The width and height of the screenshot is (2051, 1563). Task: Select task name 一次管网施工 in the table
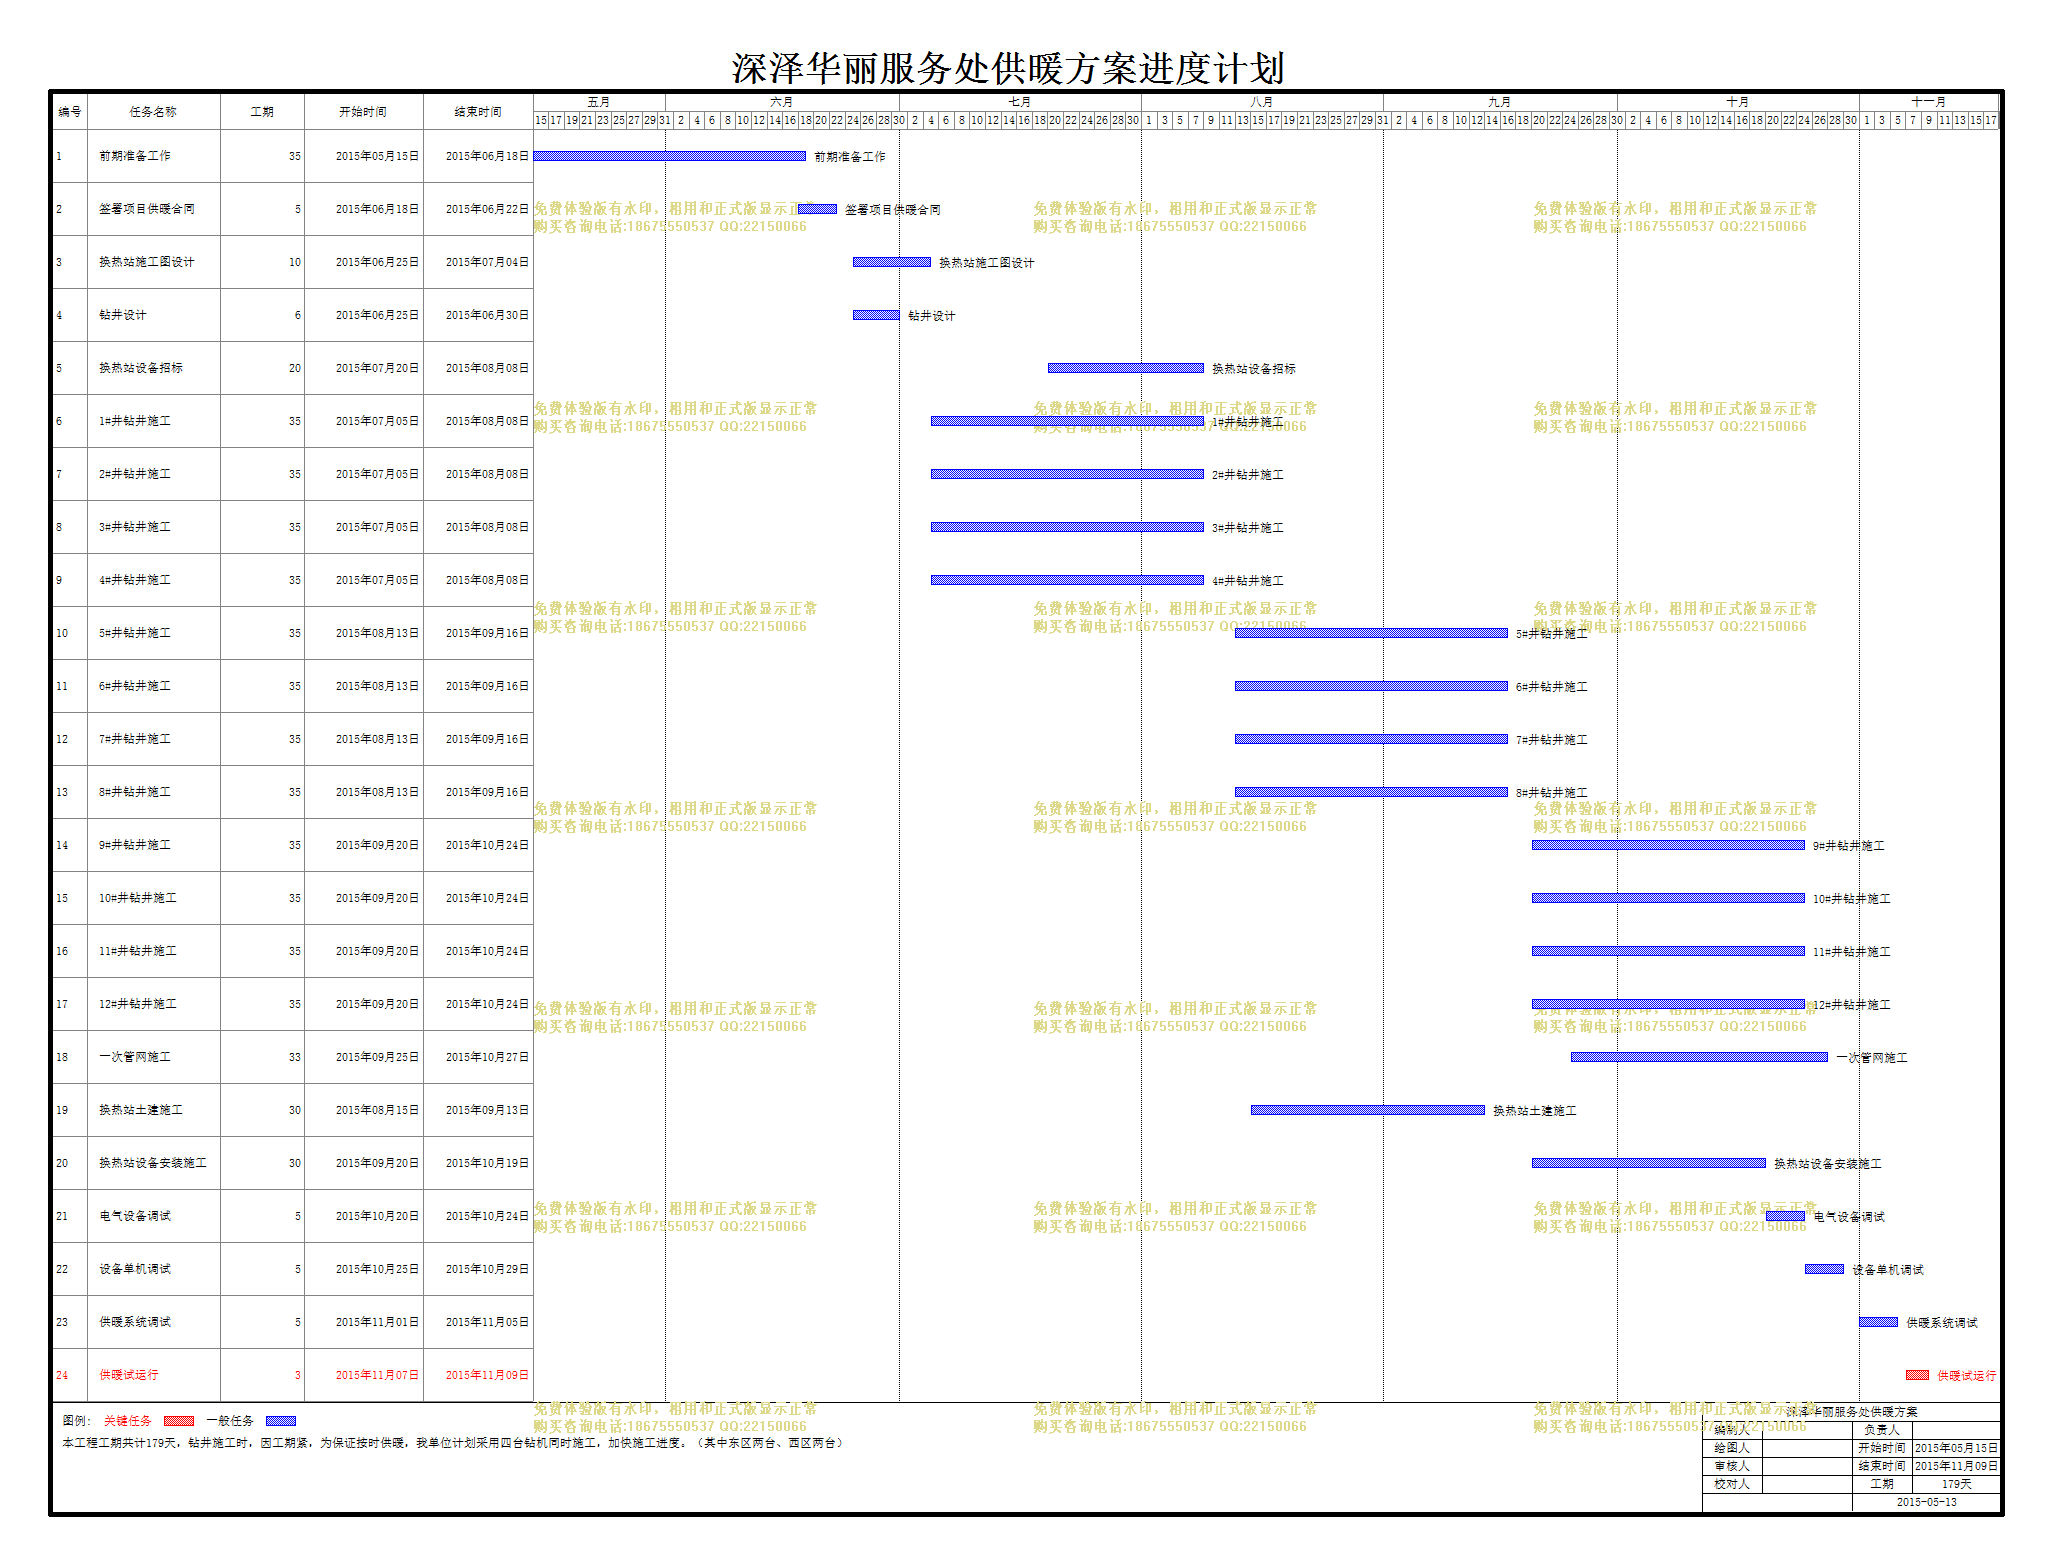click(x=135, y=1057)
